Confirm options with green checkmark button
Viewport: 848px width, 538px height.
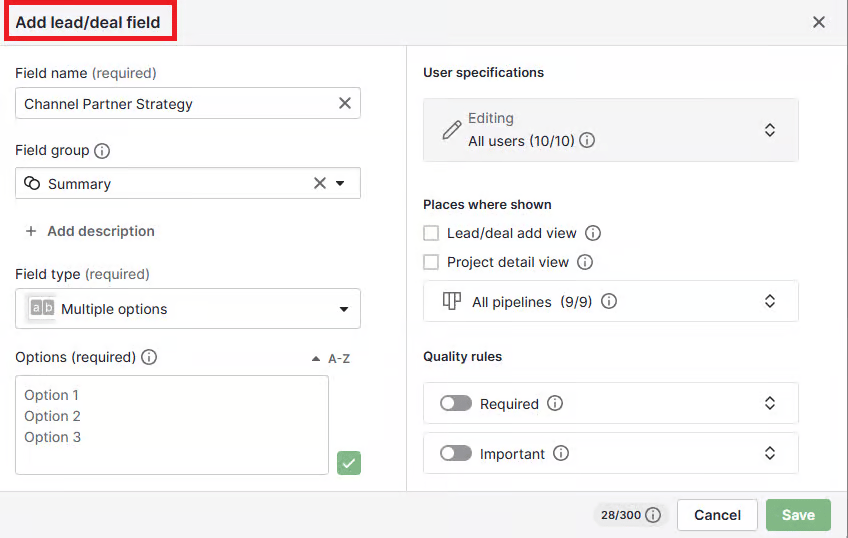[x=349, y=463]
